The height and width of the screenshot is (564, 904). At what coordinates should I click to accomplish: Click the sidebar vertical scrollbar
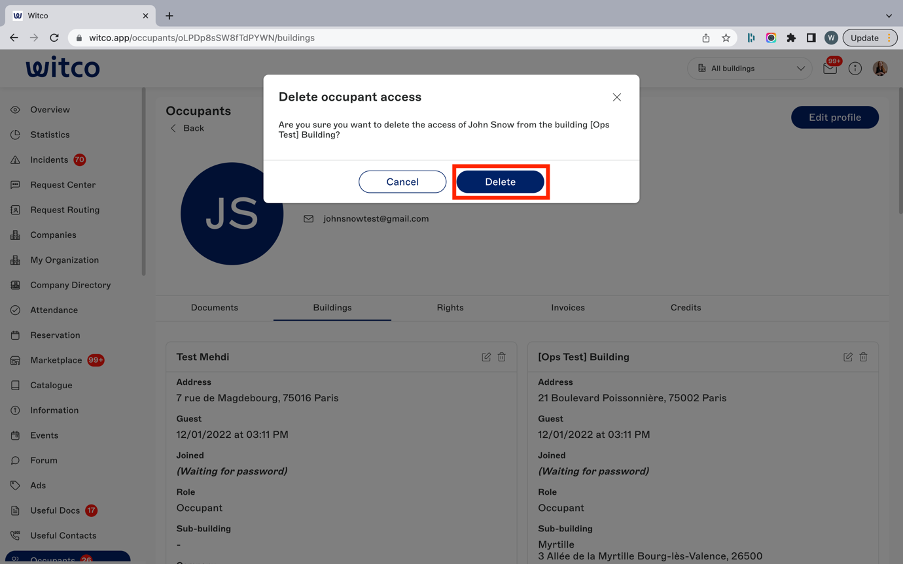[144, 182]
